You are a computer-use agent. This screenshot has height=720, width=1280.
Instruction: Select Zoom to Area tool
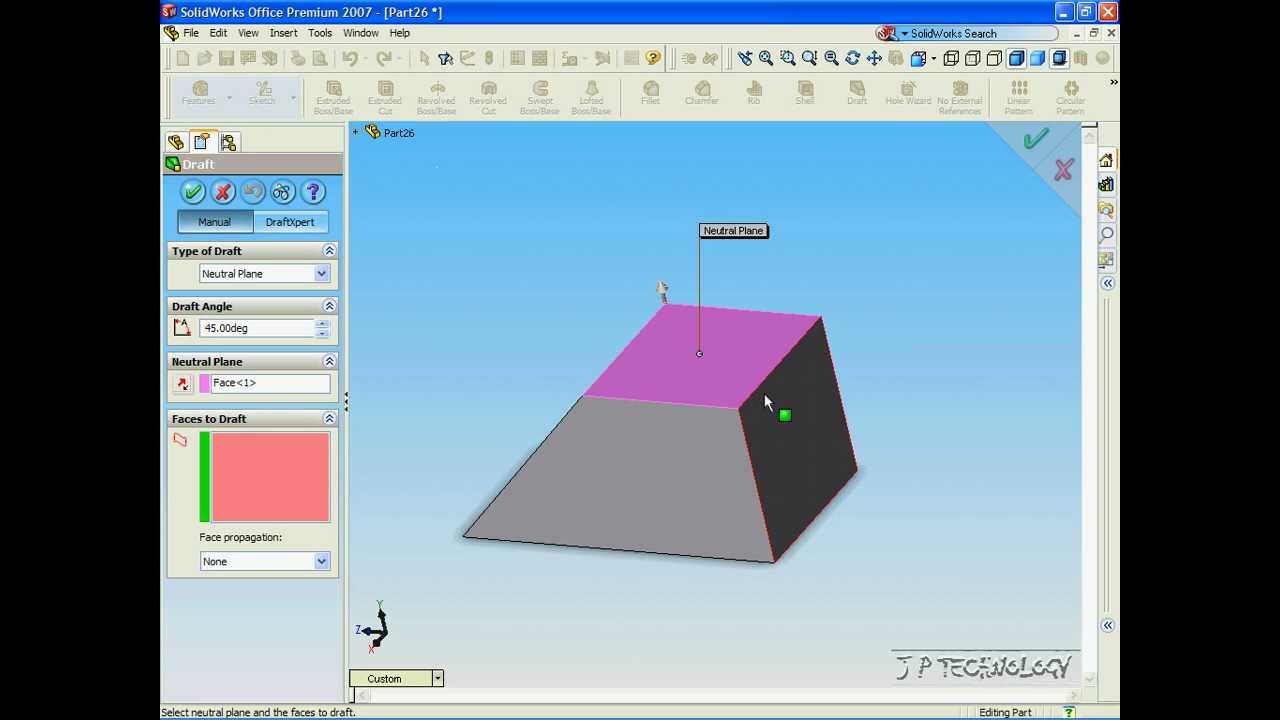point(788,58)
